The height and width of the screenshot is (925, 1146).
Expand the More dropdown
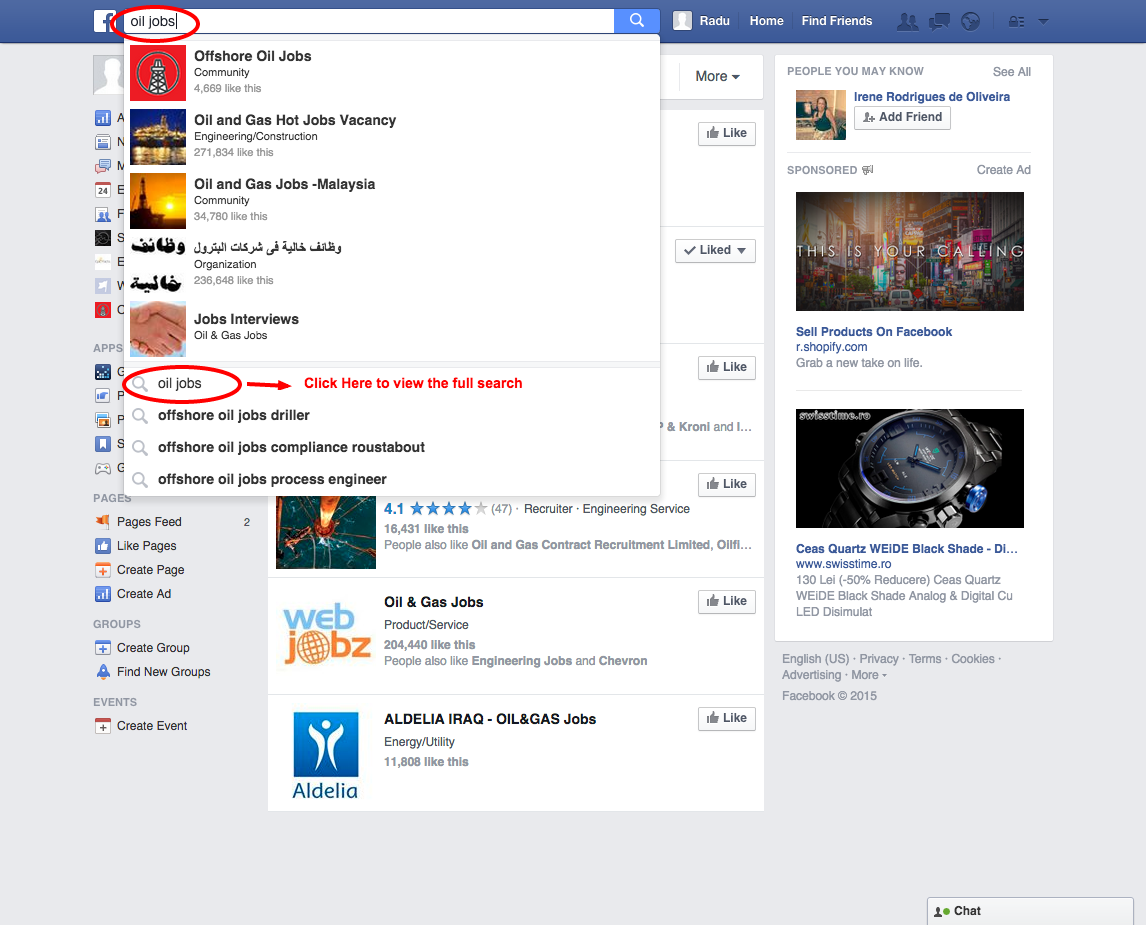click(x=717, y=77)
